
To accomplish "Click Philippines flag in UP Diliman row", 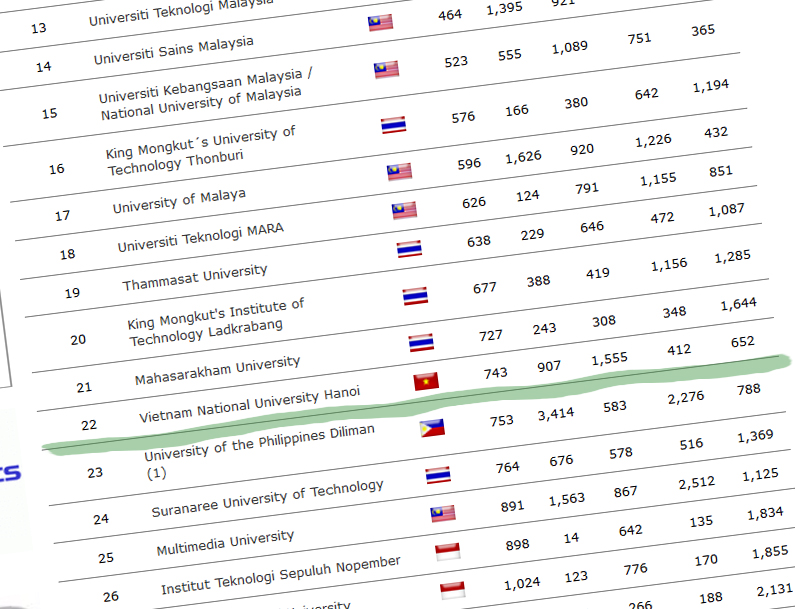I will (432, 428).
